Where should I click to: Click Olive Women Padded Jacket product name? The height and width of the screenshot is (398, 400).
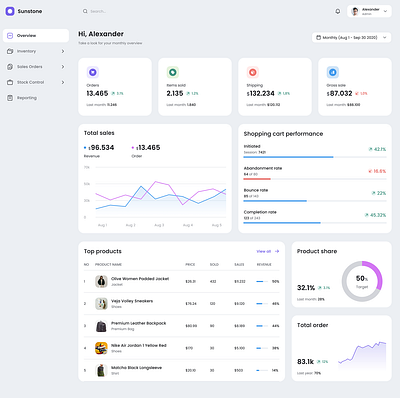[x=140, y=279]
